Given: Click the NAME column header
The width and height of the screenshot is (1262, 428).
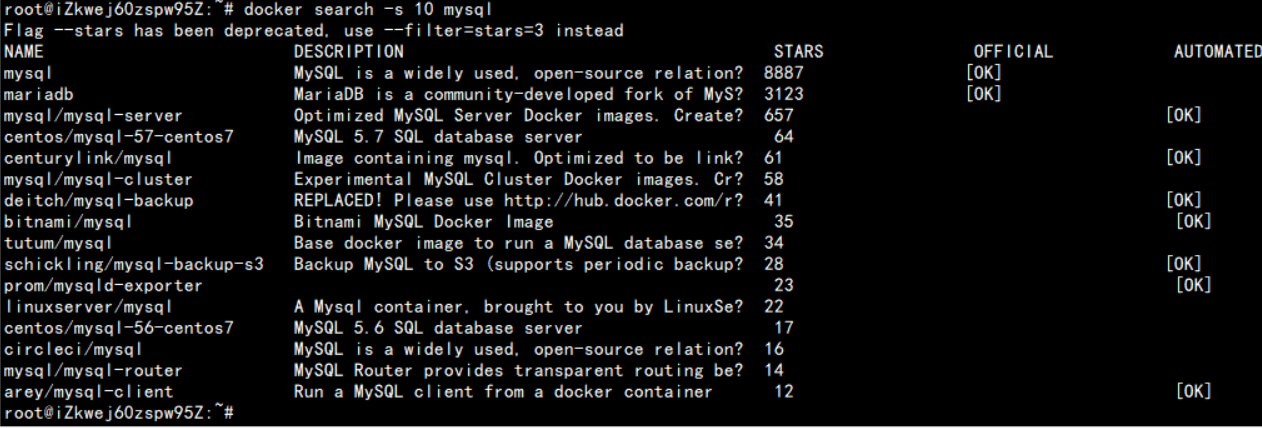Looking at the screenshot, I should (x=24, y=52).
